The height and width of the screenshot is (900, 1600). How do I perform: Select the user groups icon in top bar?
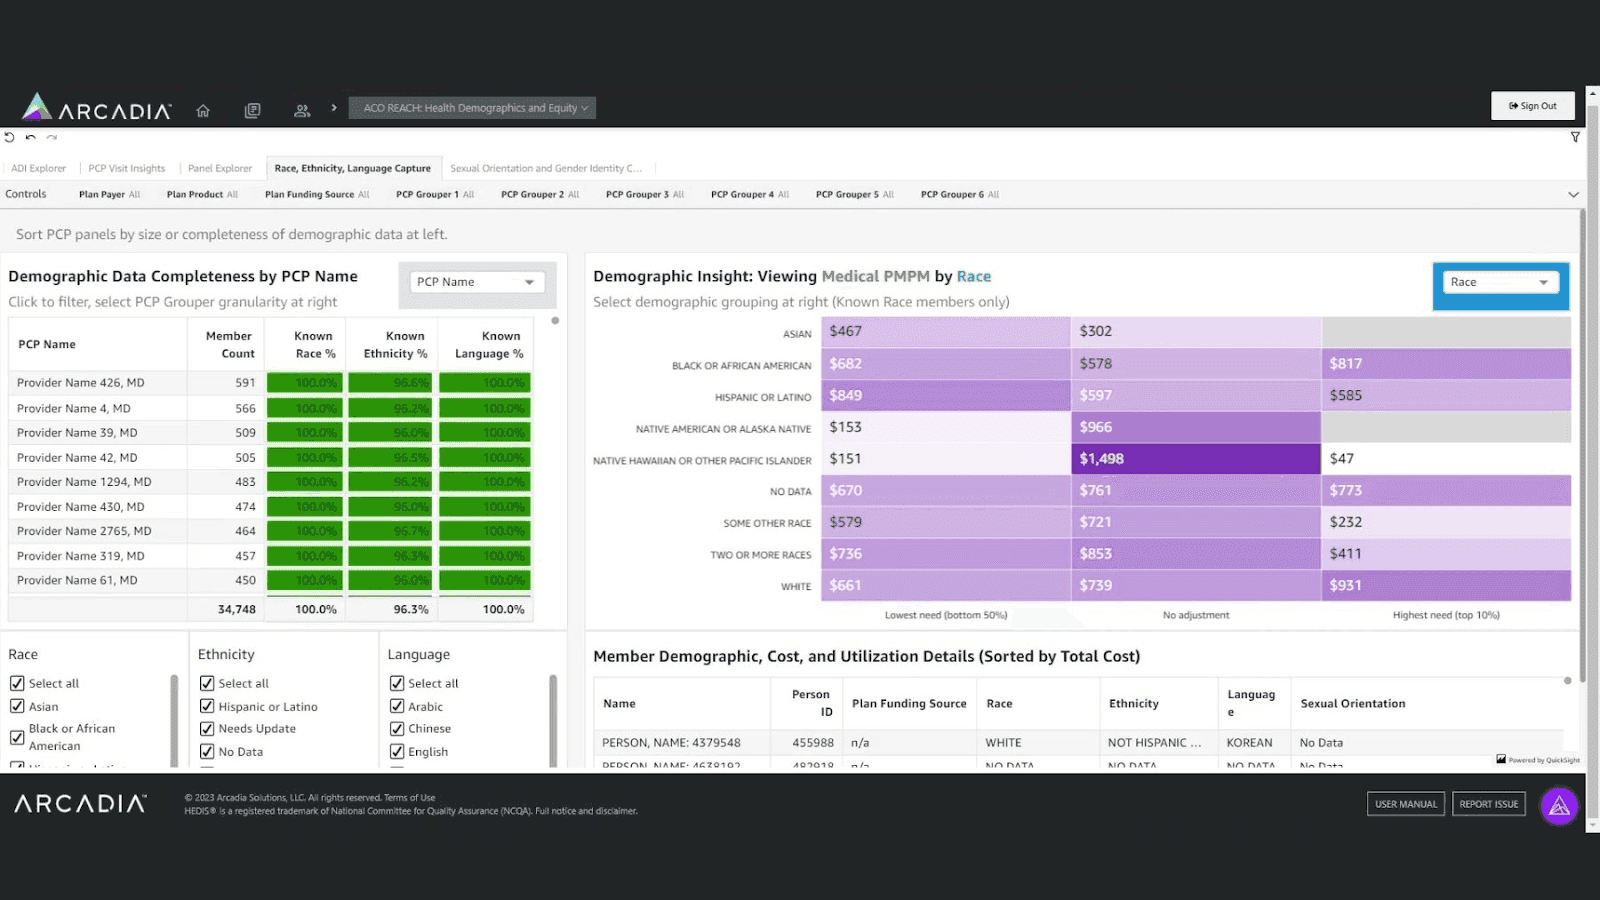pos(302,110)
